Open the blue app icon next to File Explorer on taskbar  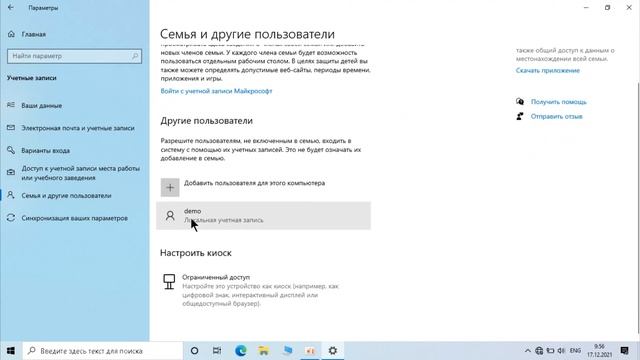[x=287, y=351]
